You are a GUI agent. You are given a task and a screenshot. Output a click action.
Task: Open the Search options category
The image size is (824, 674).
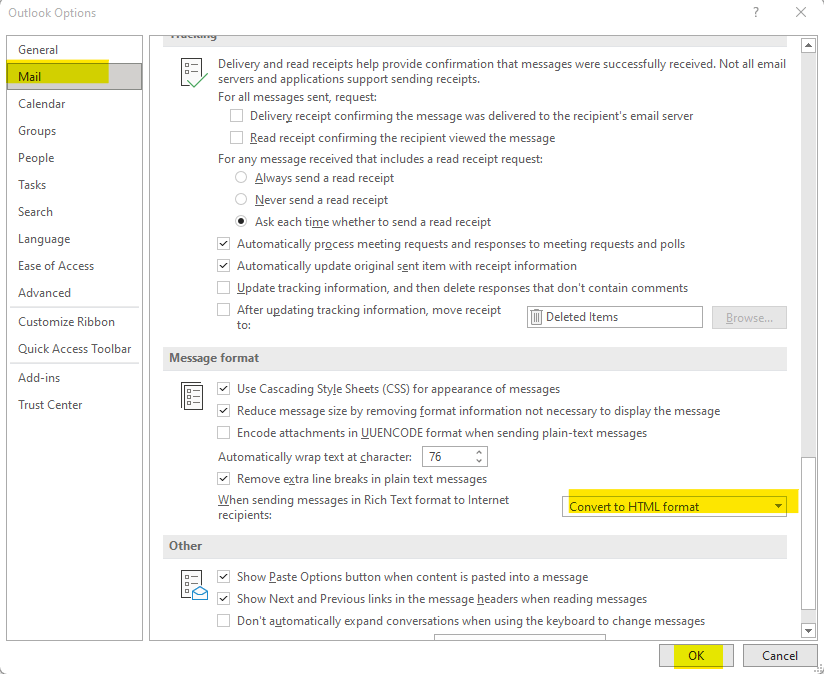pos(75,212)
